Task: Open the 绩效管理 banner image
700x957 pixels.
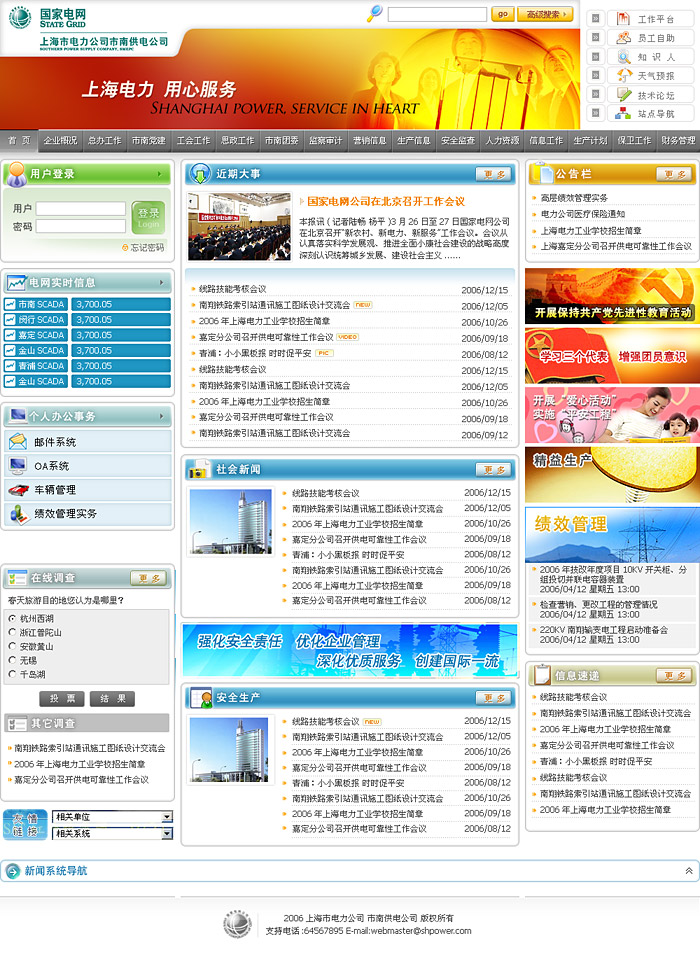Action: click(x=612, y=534)
